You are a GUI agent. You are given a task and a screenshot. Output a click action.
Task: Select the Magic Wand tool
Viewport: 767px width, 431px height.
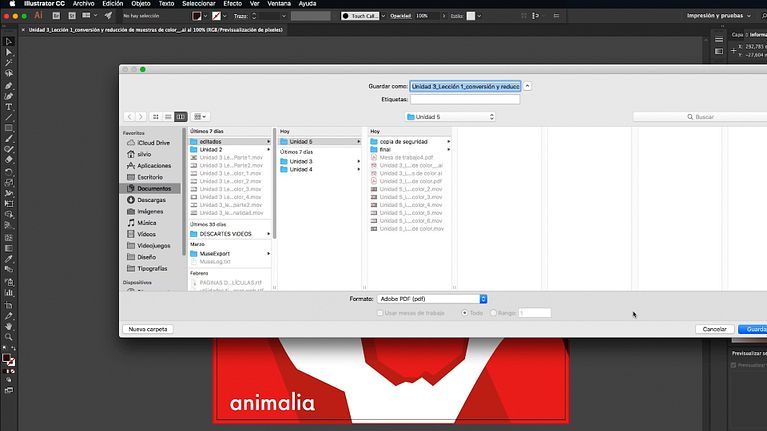[8, 63]
